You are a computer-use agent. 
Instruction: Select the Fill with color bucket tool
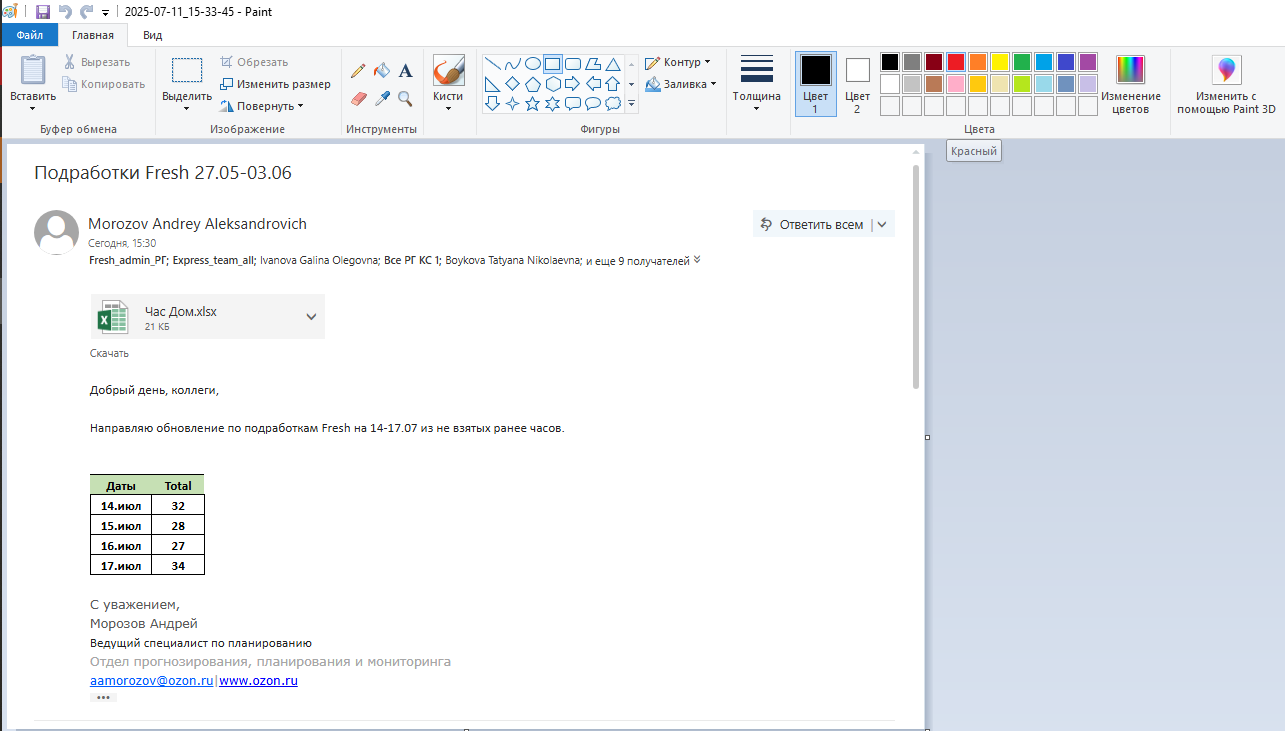(382, 71)
